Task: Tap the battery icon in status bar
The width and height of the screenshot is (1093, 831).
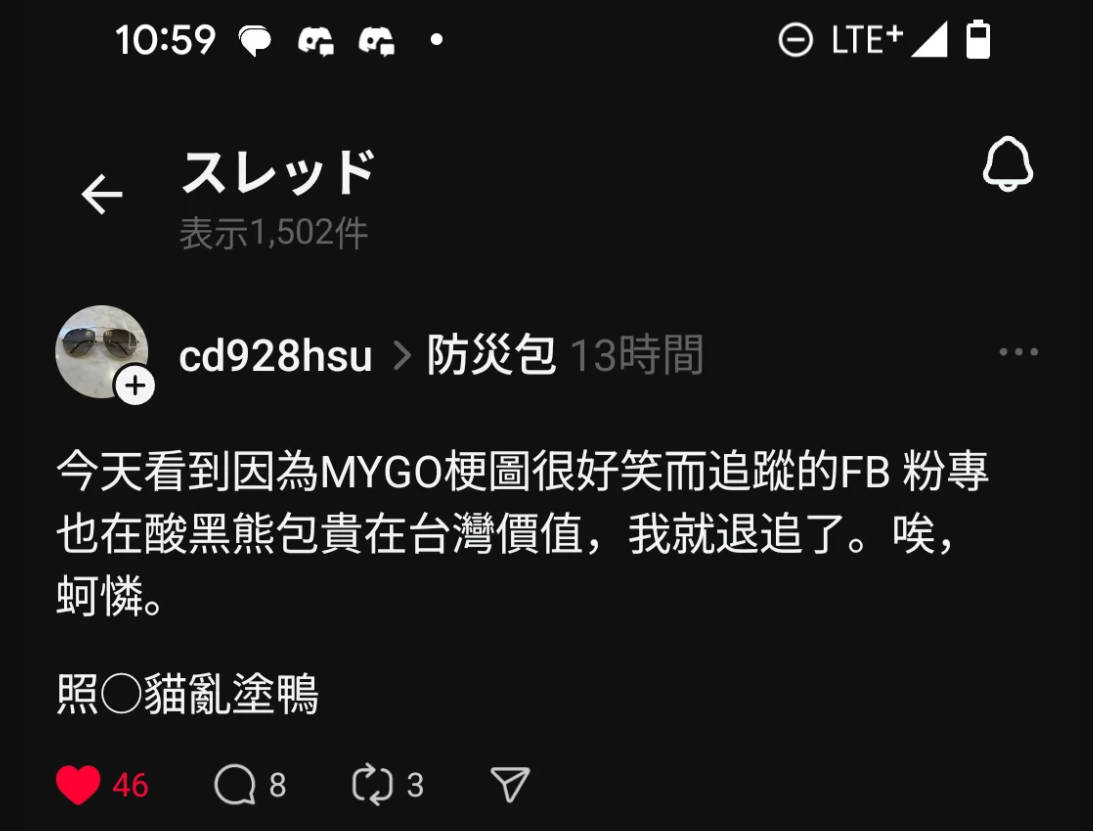Action: (x=978, y=40)
